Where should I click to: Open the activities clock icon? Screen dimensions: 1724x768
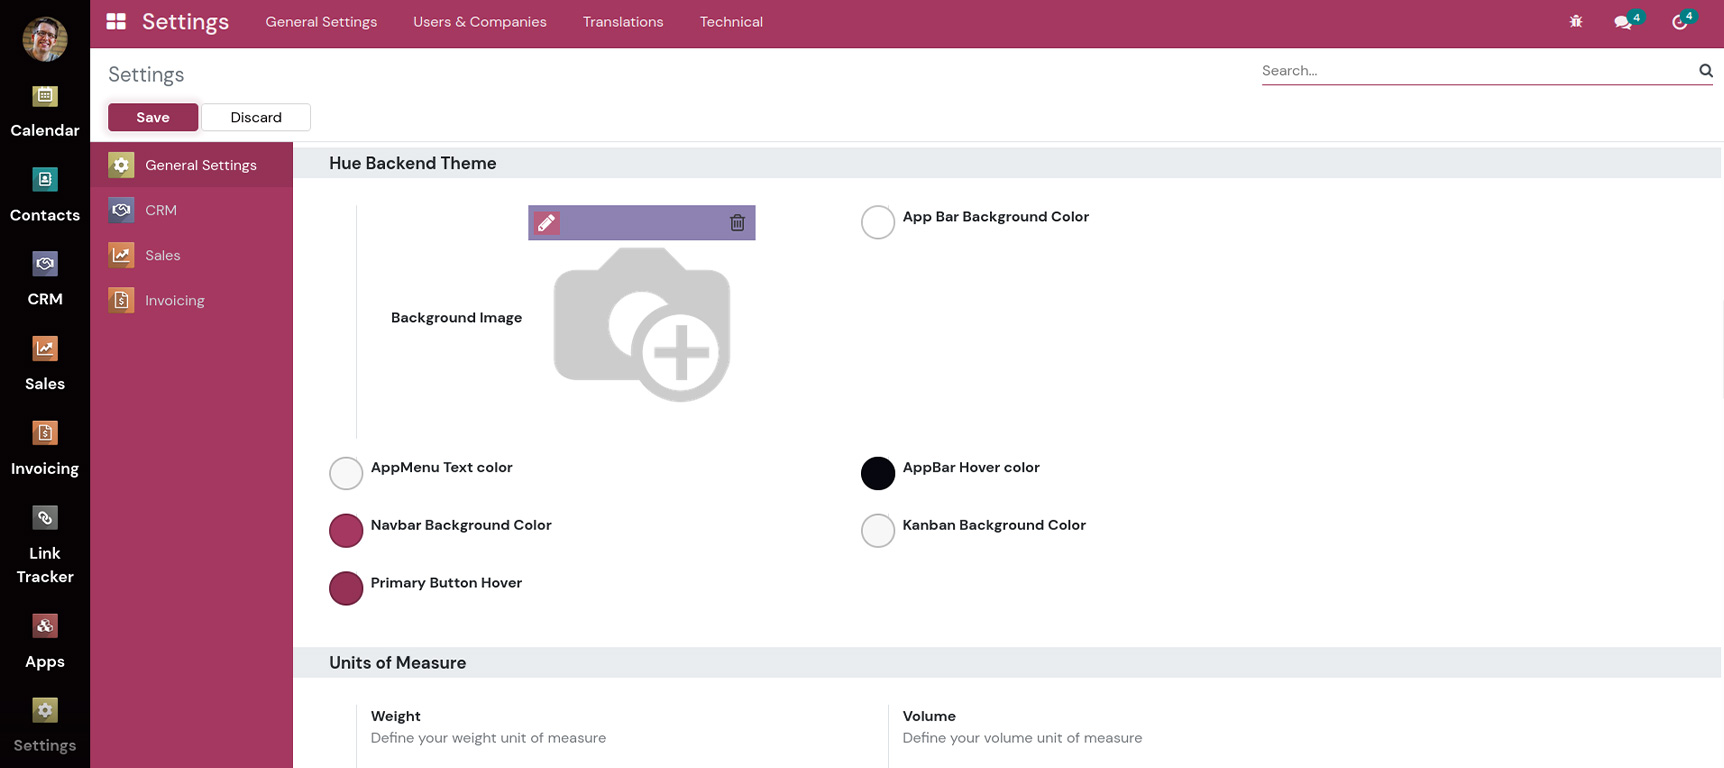click(x=1680, y=22)
